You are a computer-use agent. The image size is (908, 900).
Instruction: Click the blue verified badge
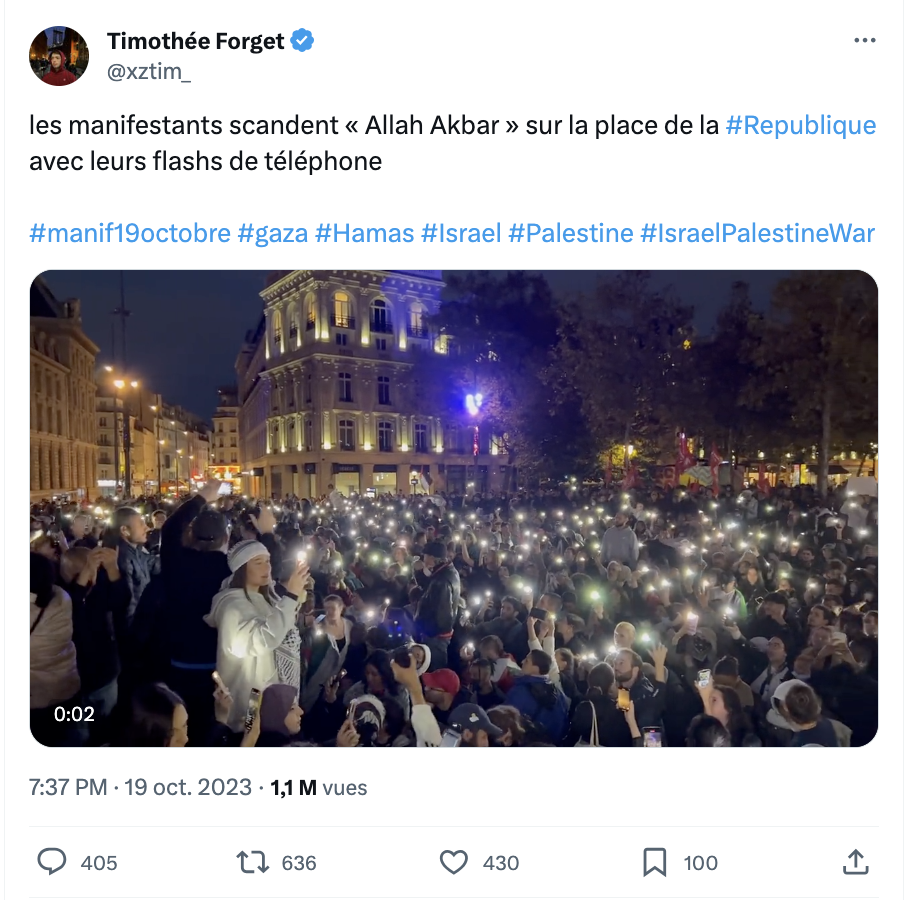click(302, 41)
